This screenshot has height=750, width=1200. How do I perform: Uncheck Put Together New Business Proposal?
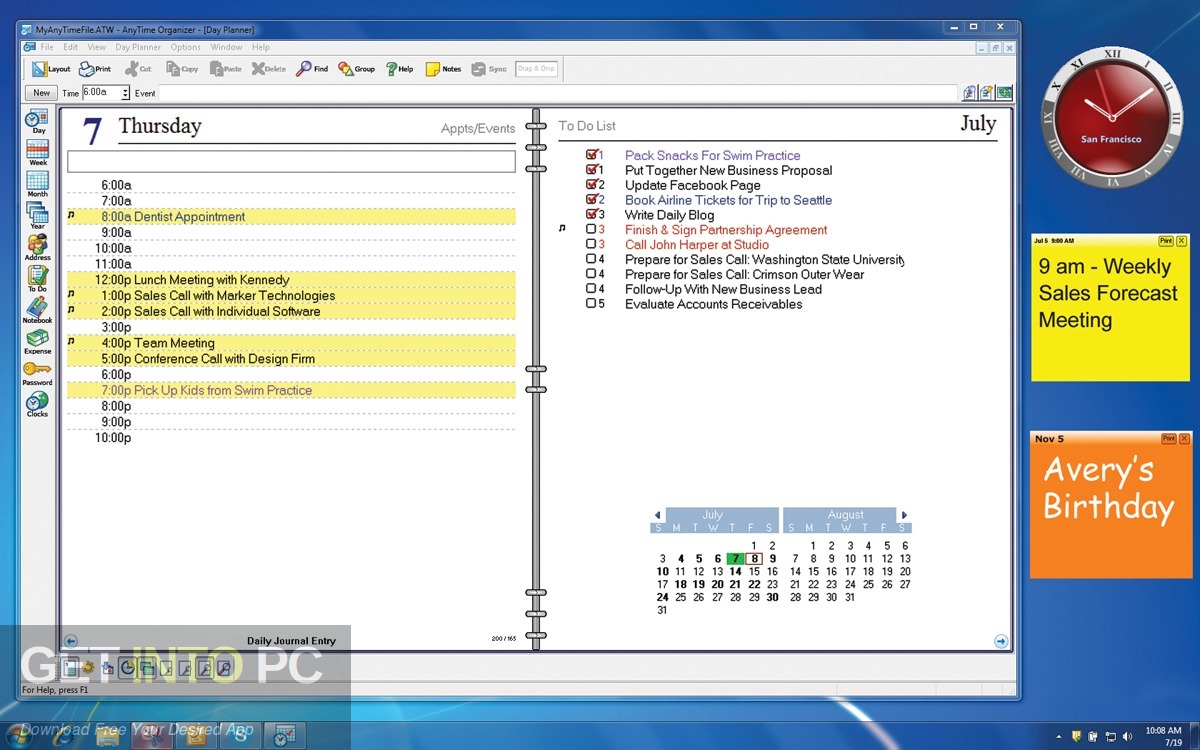click(591, 170)
